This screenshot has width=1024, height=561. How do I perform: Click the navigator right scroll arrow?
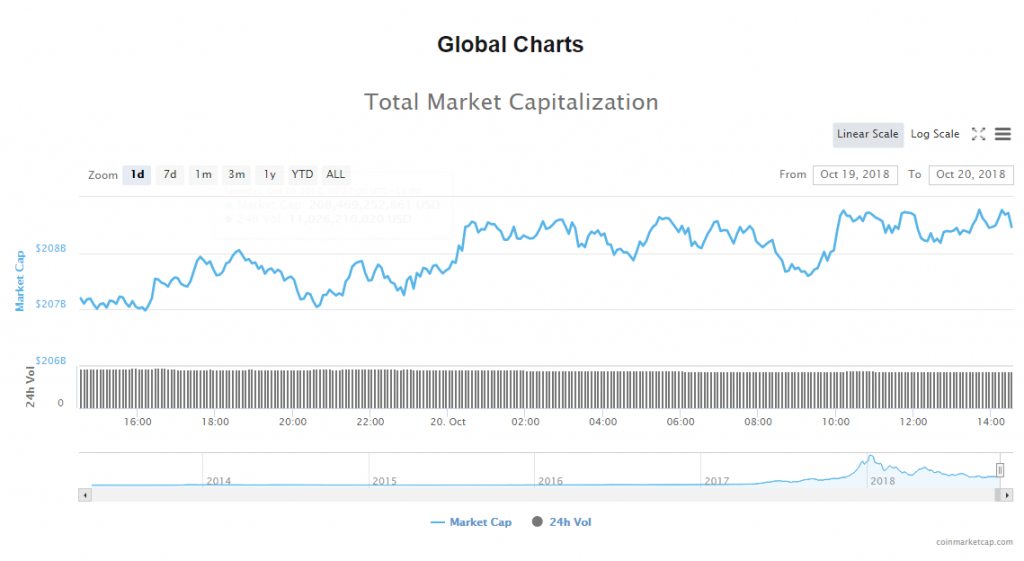coord(1007,494)
